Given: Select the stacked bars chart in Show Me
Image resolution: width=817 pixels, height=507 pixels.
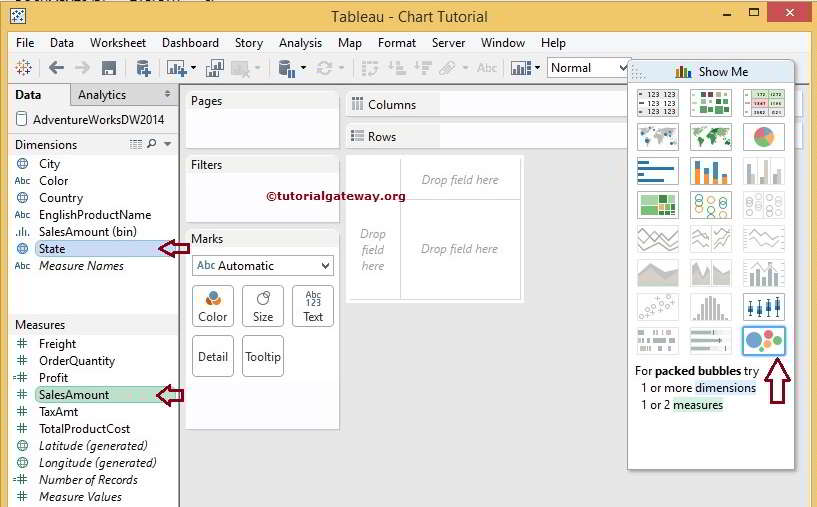Looking at the screenshot, I should [x=711, y=171].
